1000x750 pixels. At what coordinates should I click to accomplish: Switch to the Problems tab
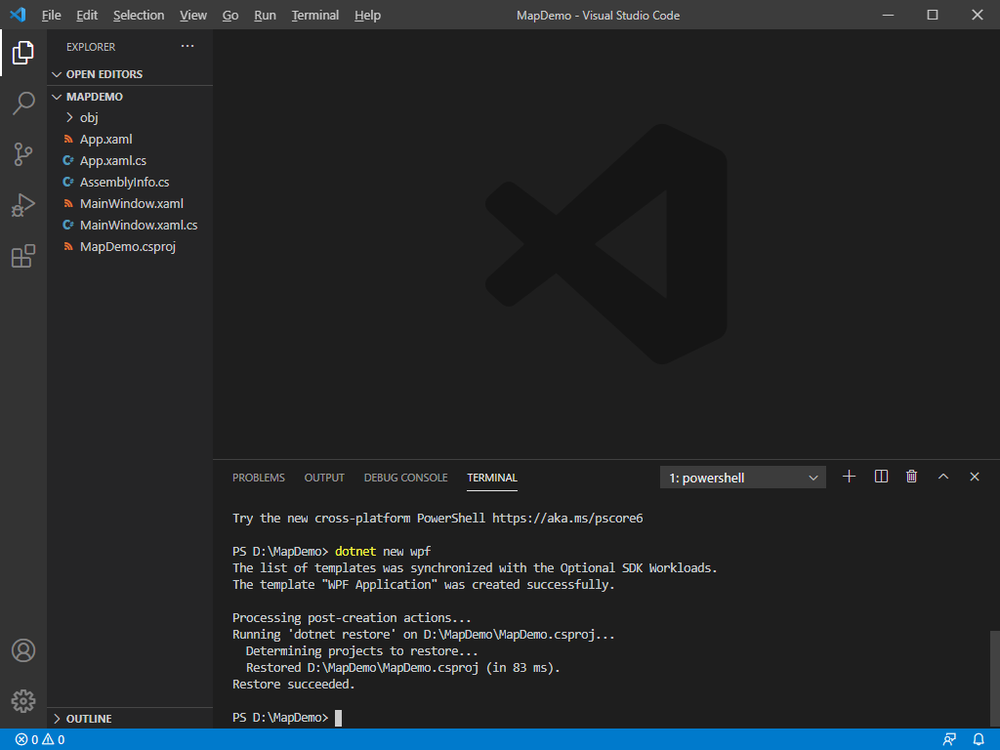pos(258,478)
